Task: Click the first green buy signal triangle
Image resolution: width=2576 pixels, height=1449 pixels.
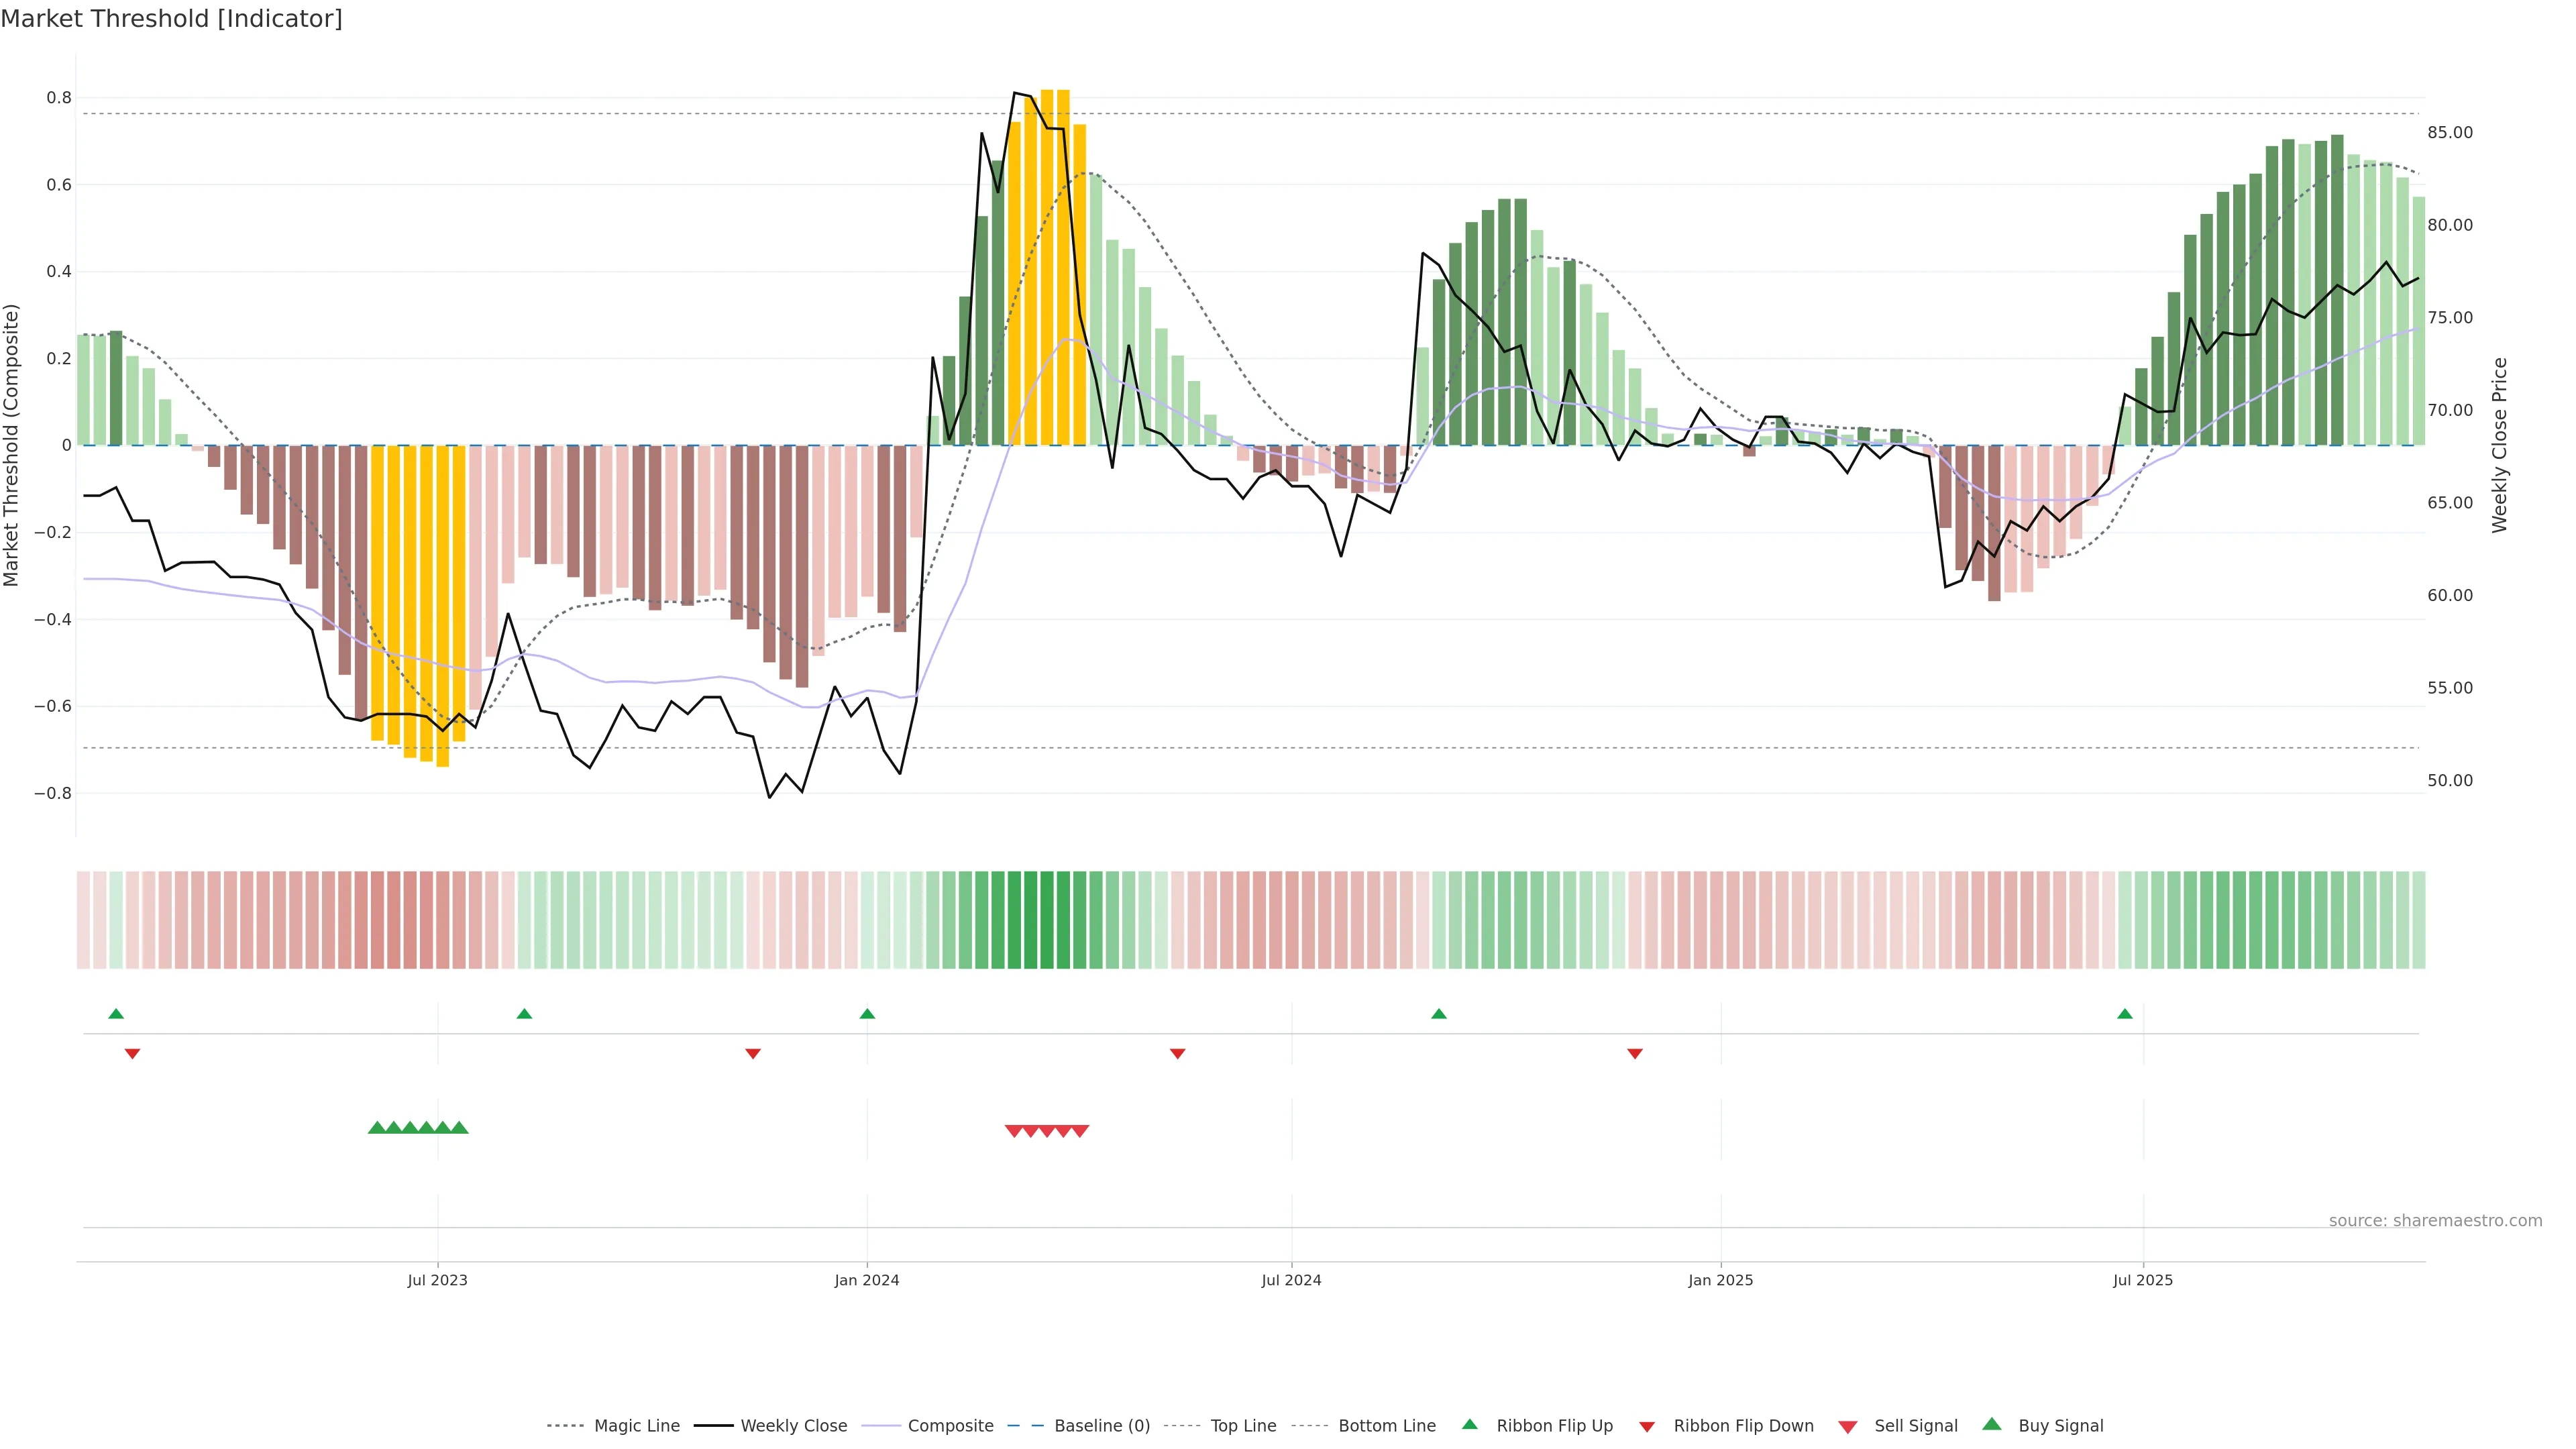Action: pyautogui.click(x=377, y=1128)
